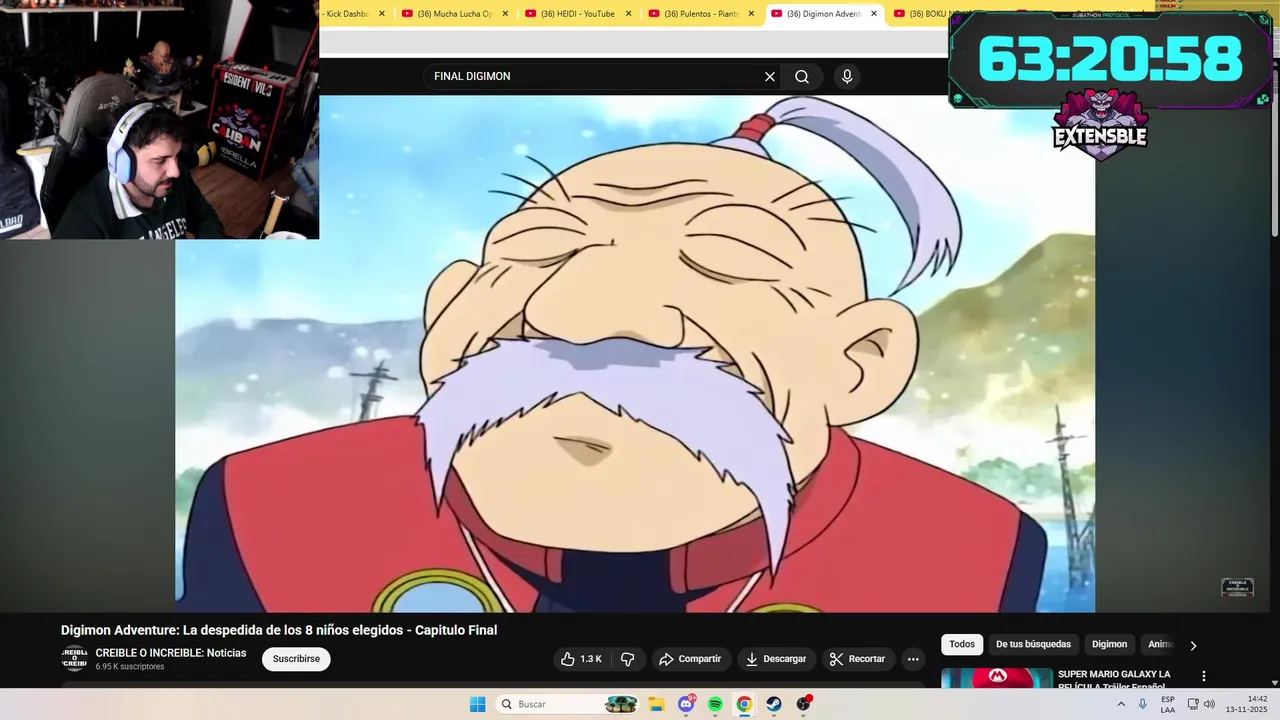Click the taskbar Buscar search box
The image size is (1280, 720).
tap(568, 704)
